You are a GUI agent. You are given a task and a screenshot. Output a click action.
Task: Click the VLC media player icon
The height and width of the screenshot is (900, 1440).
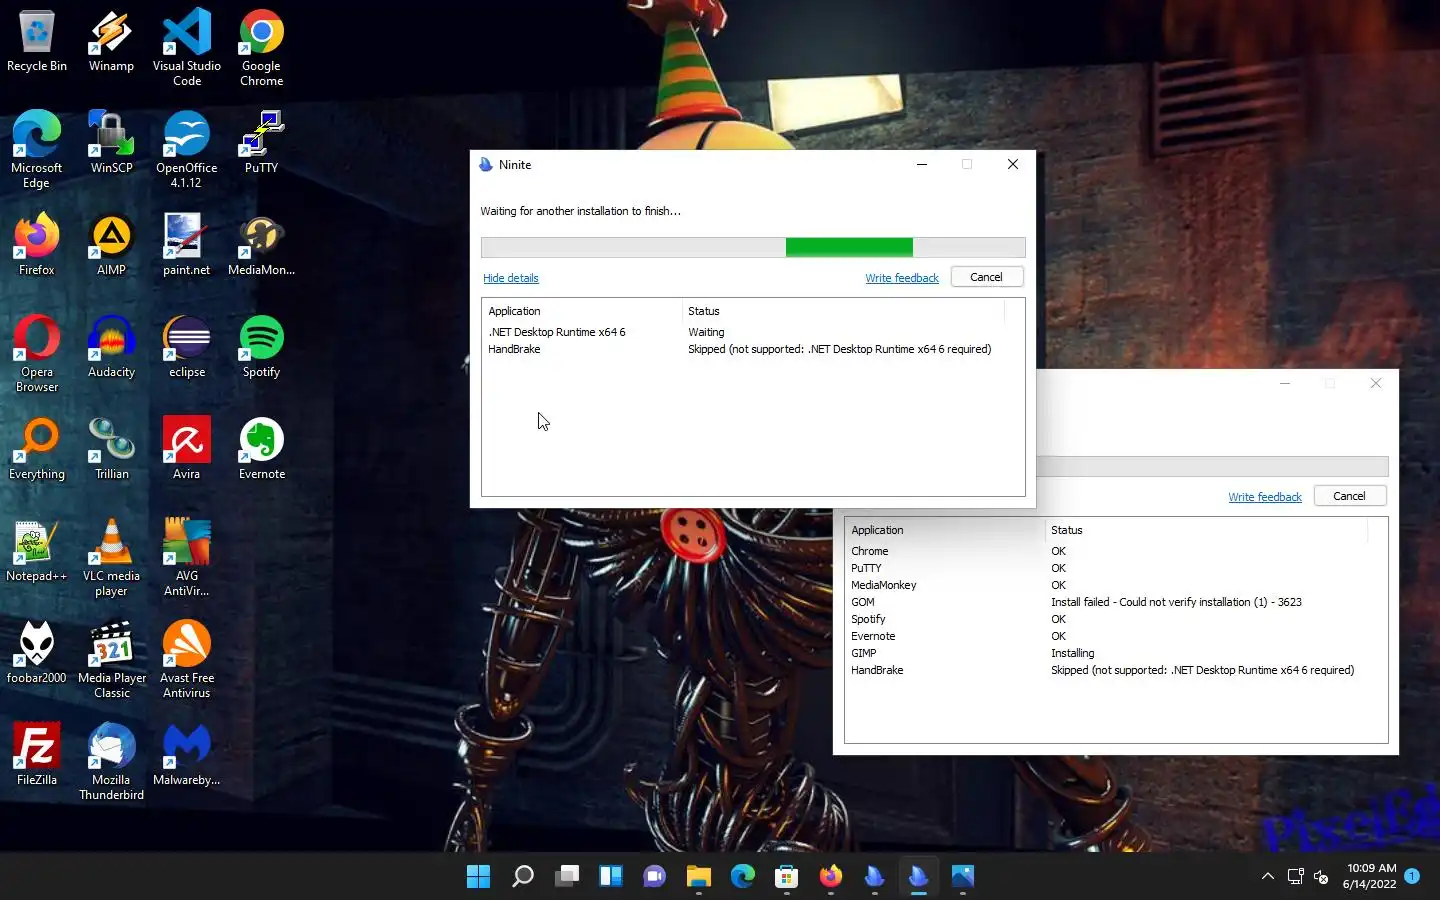pos(111,557)
